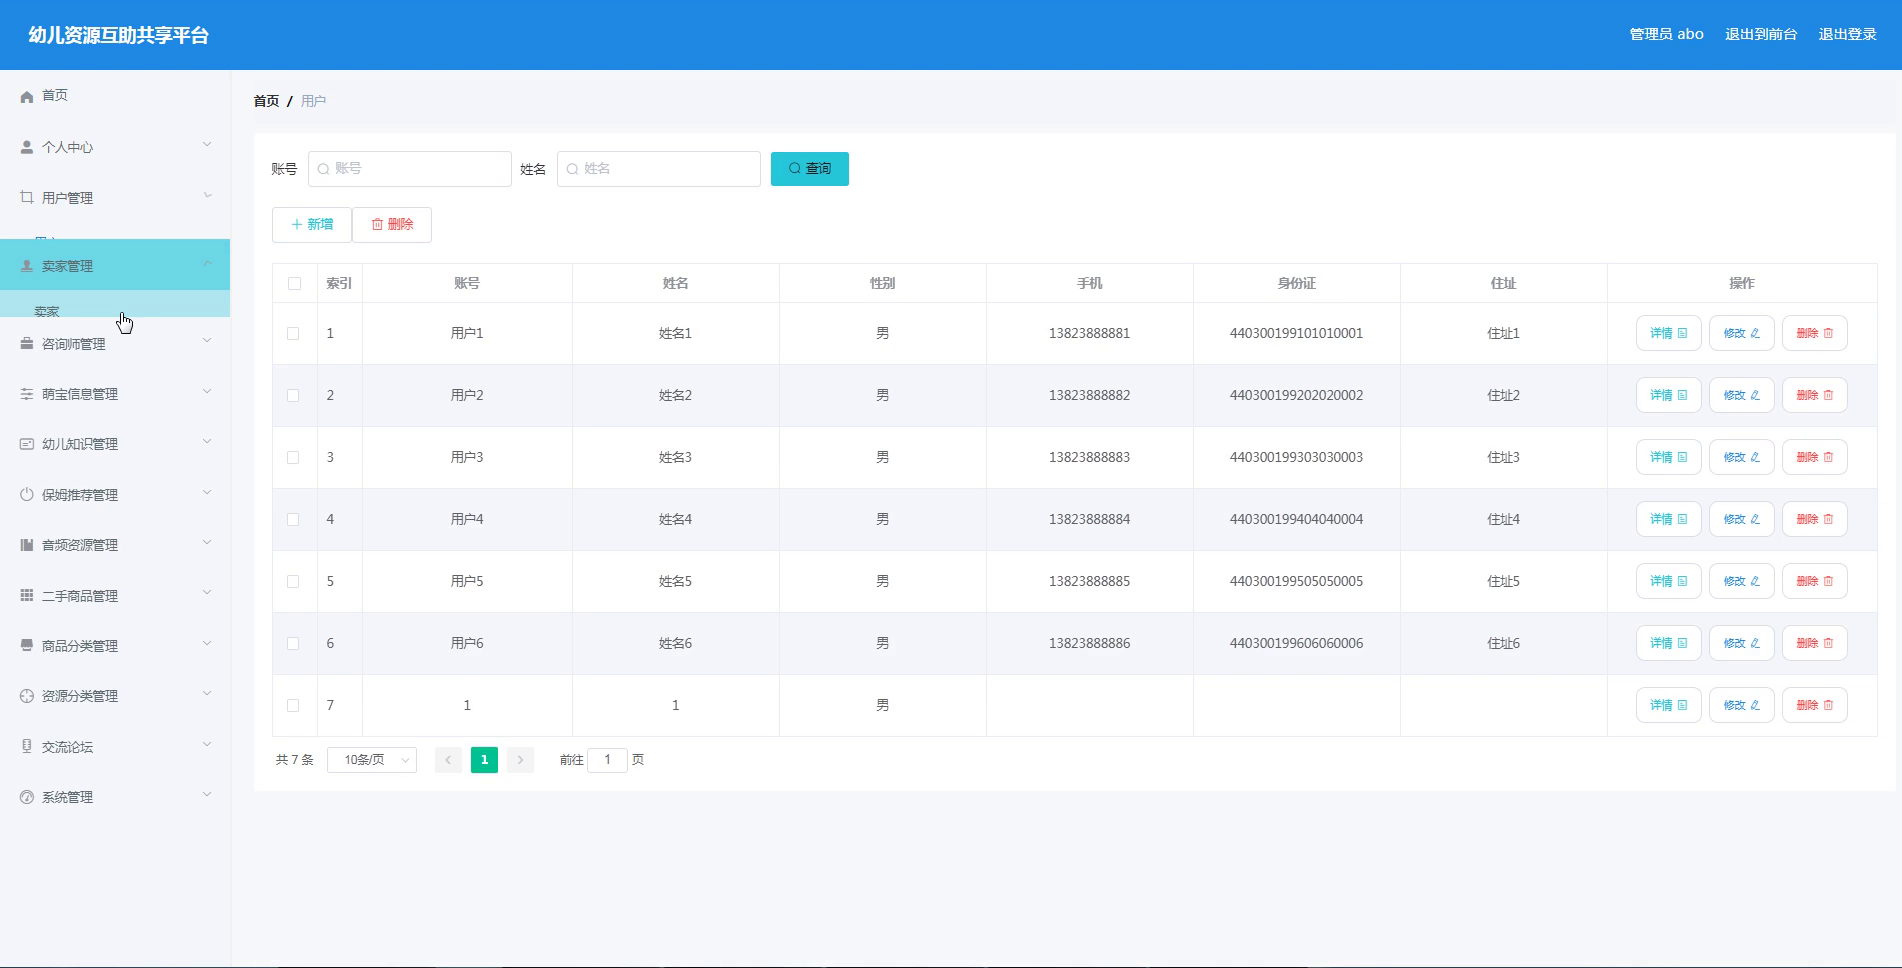Click page 1 pagination button

[x=484, y=760]
